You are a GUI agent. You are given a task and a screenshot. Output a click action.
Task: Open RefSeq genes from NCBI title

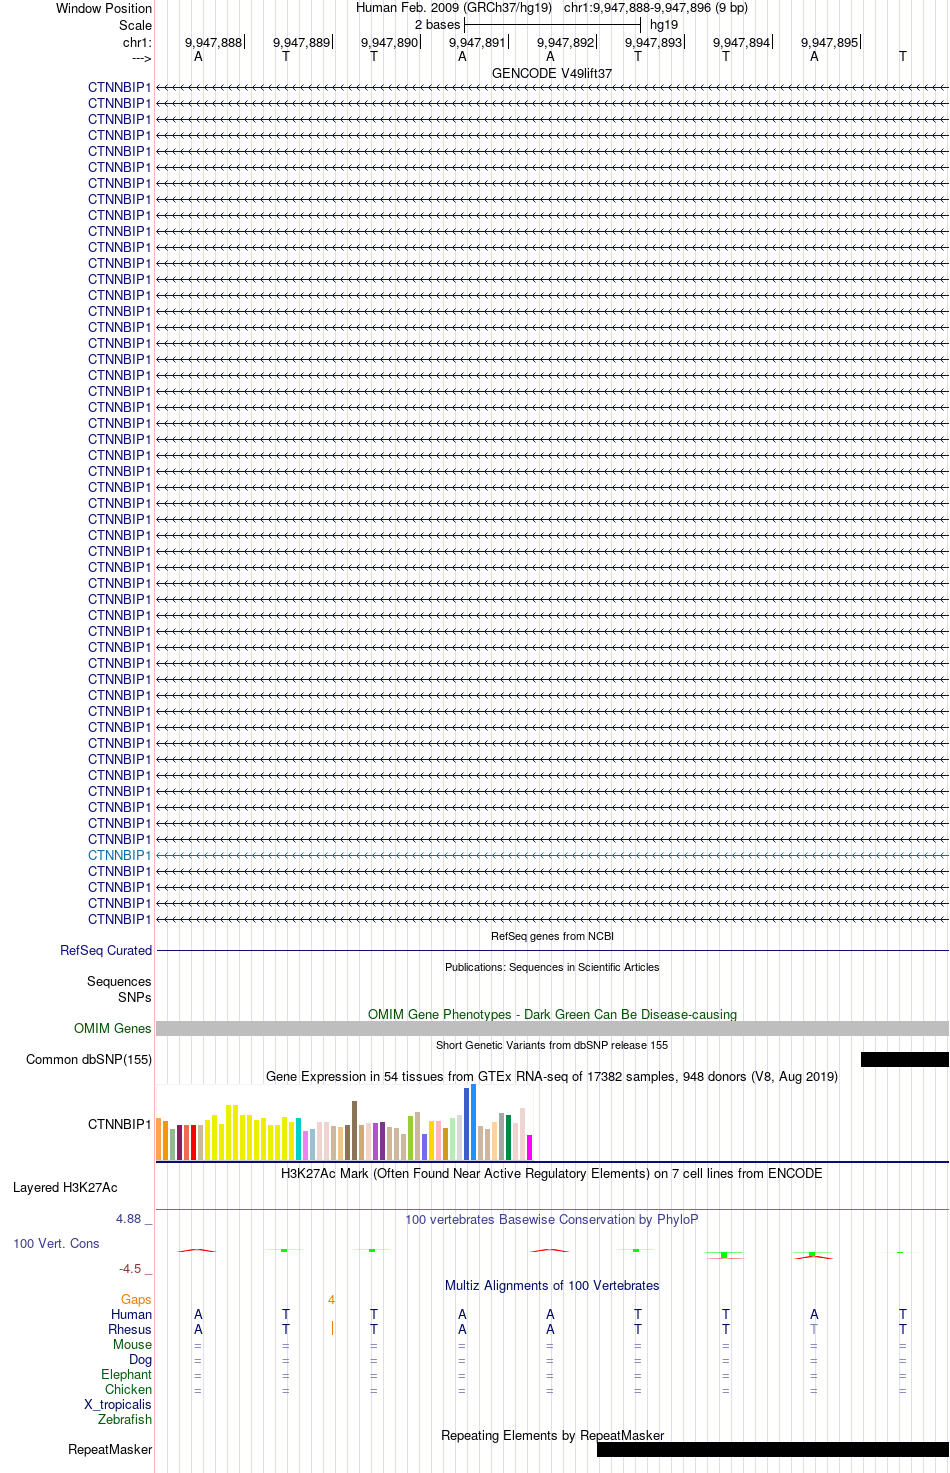(x=552, y=937)
